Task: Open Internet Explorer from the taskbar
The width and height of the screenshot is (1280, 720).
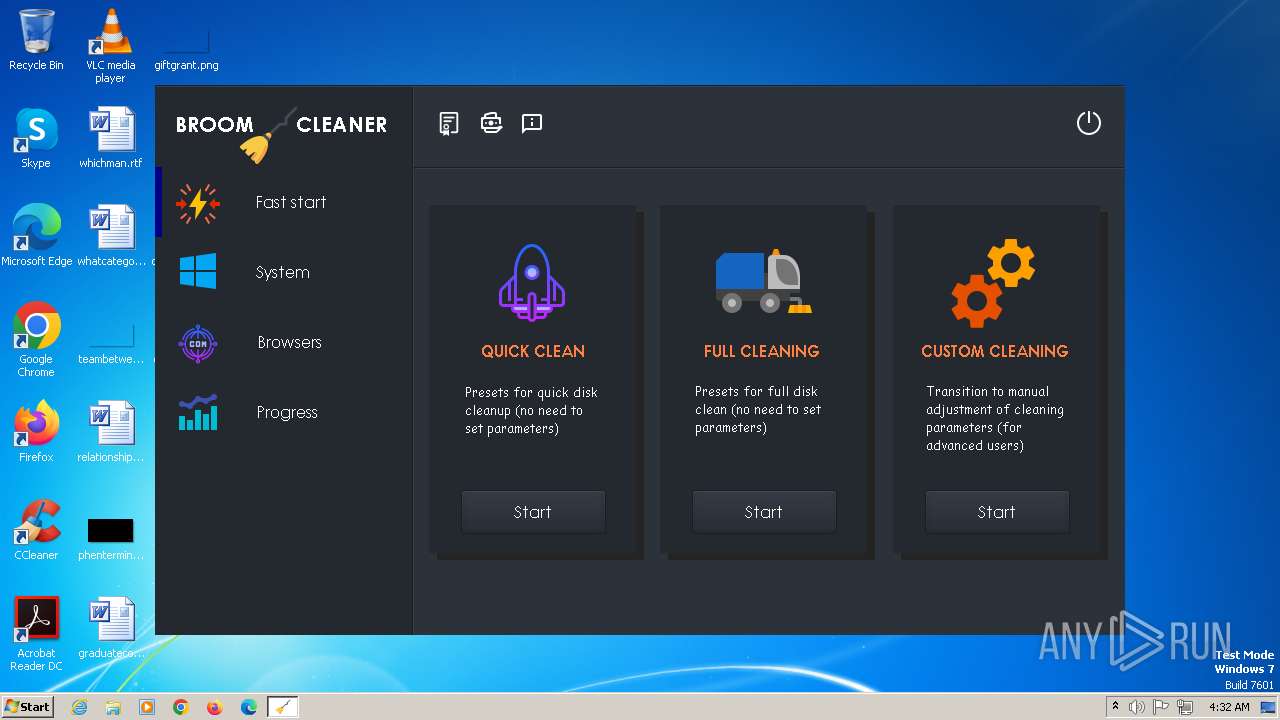Action: (x=79, y=707)
